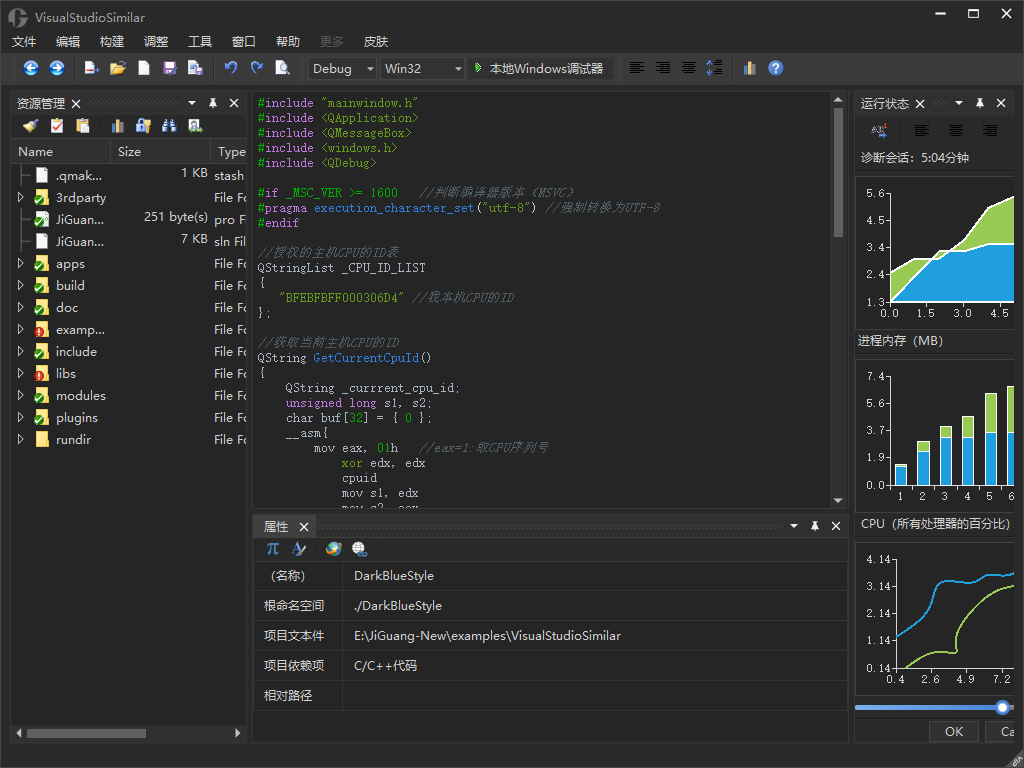Open the 工具 menu

coord(200,42)
